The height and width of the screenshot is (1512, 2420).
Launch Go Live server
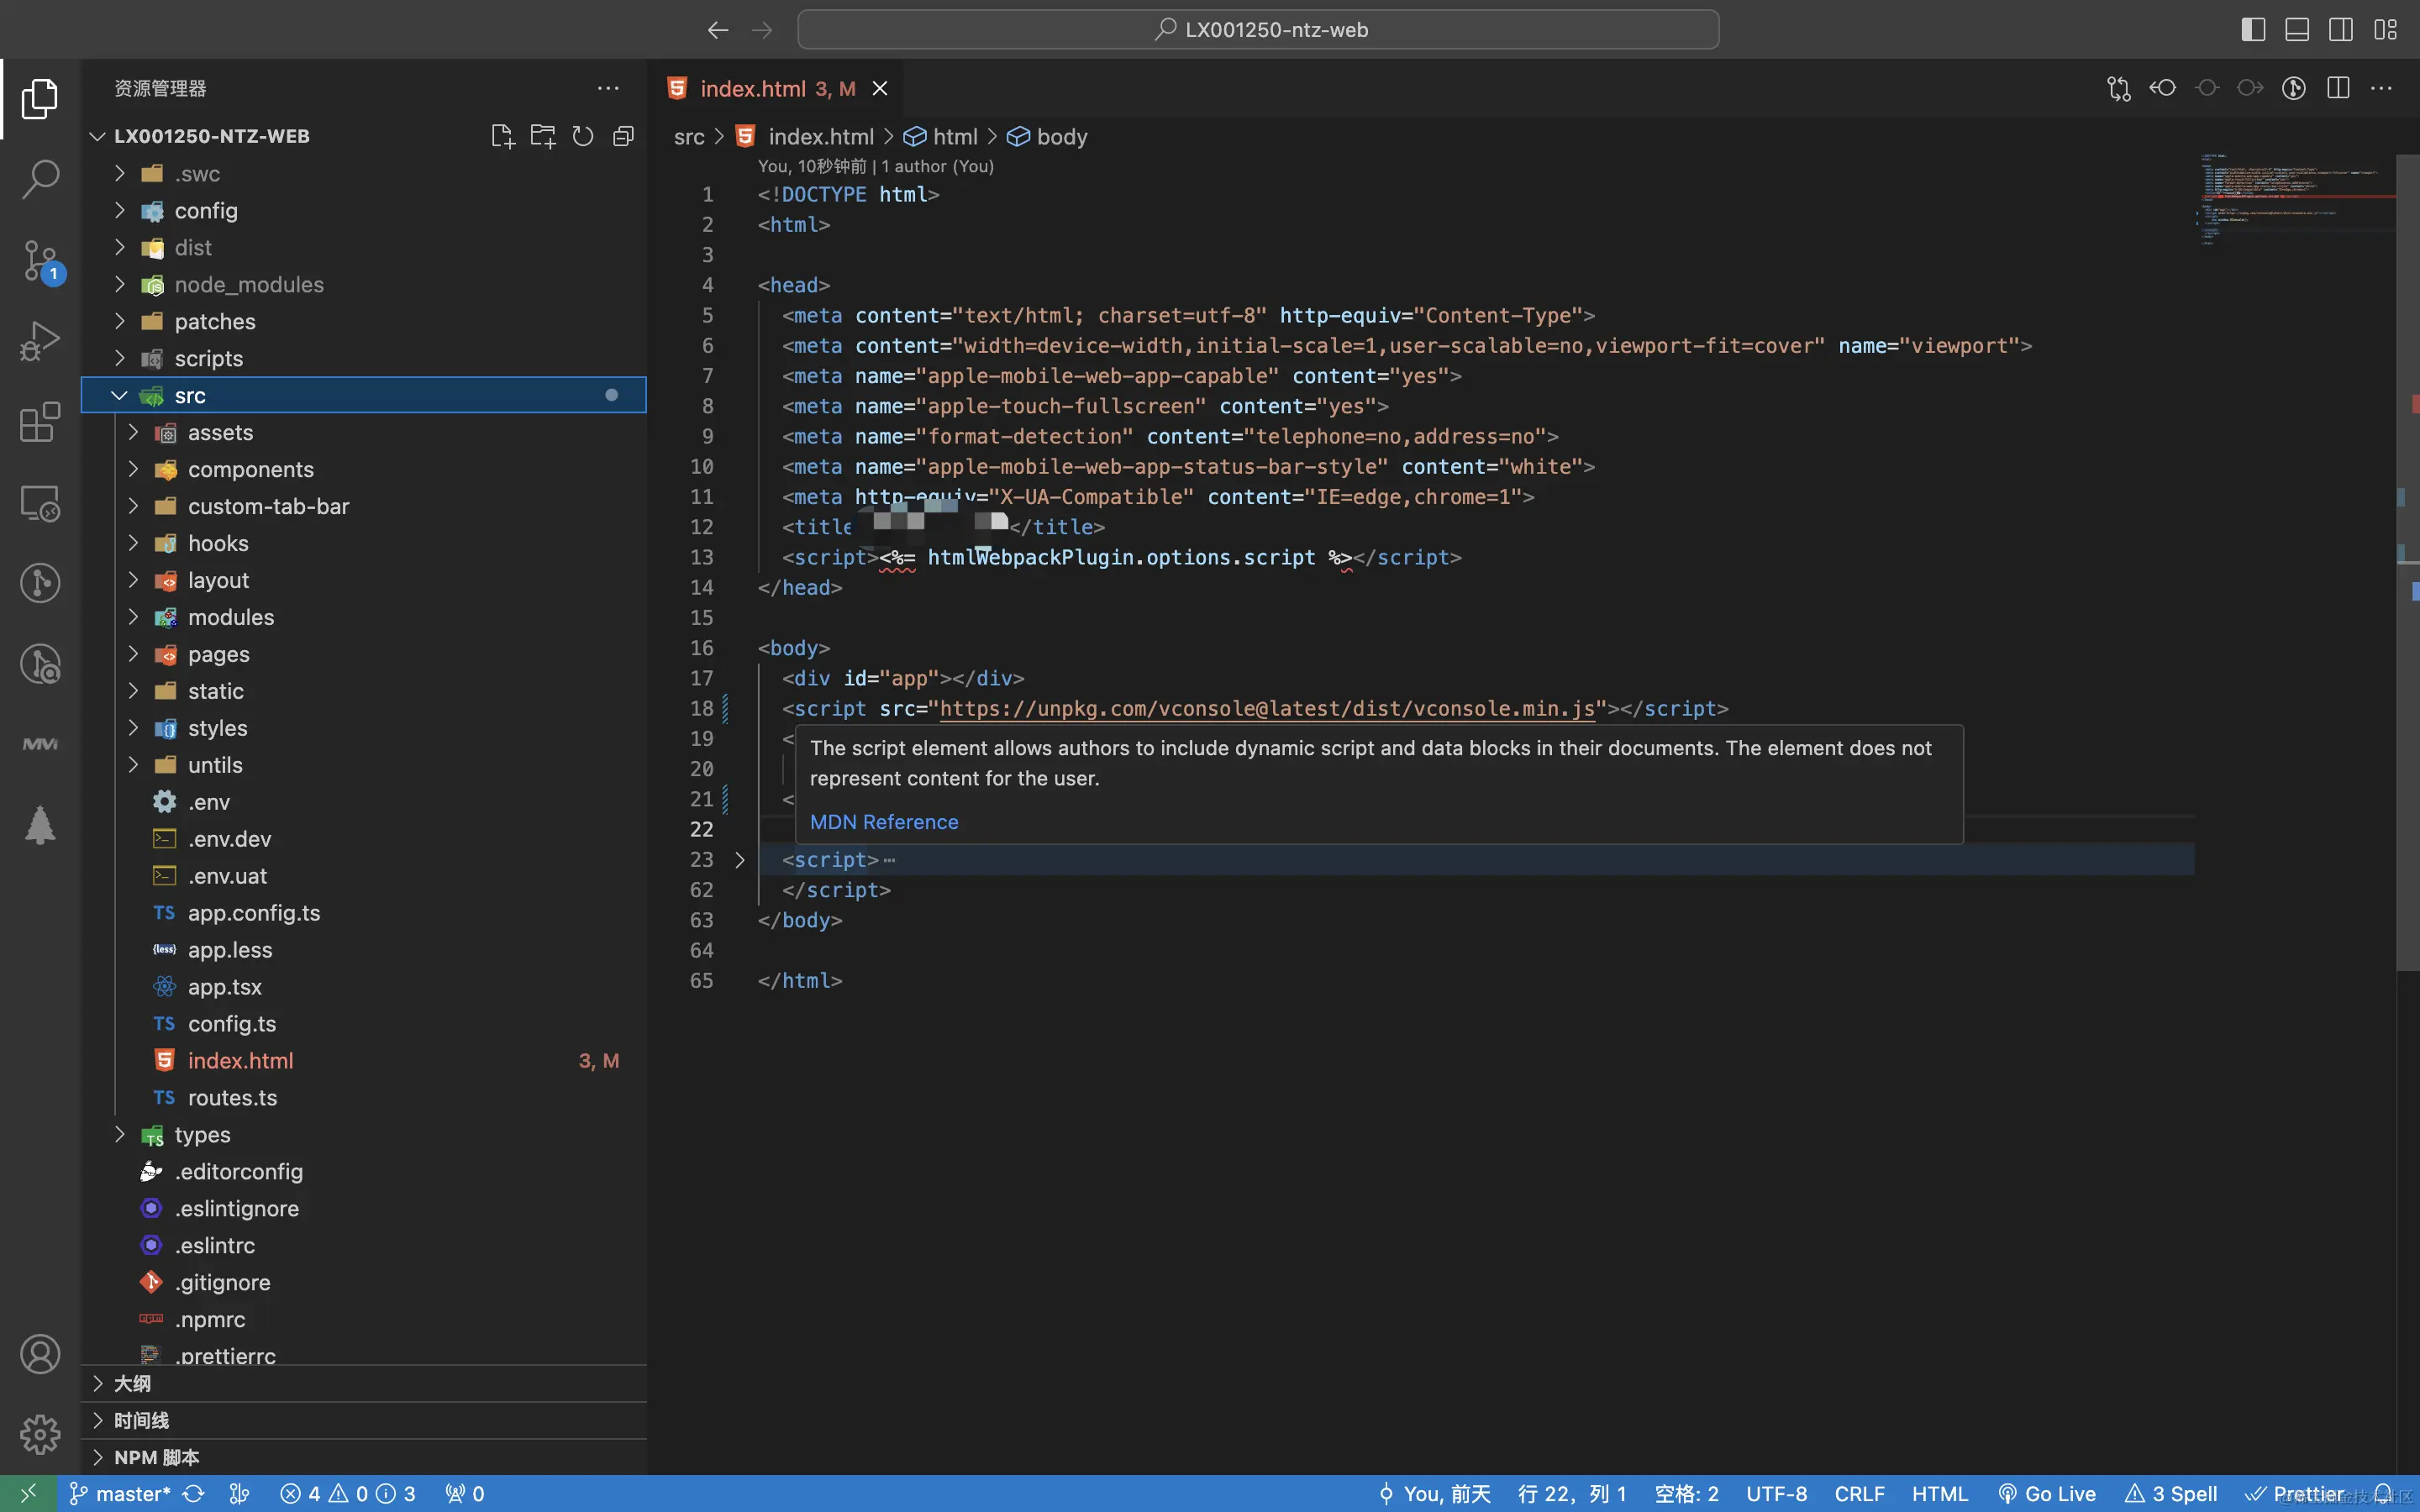click(x=2047, y=1493)
